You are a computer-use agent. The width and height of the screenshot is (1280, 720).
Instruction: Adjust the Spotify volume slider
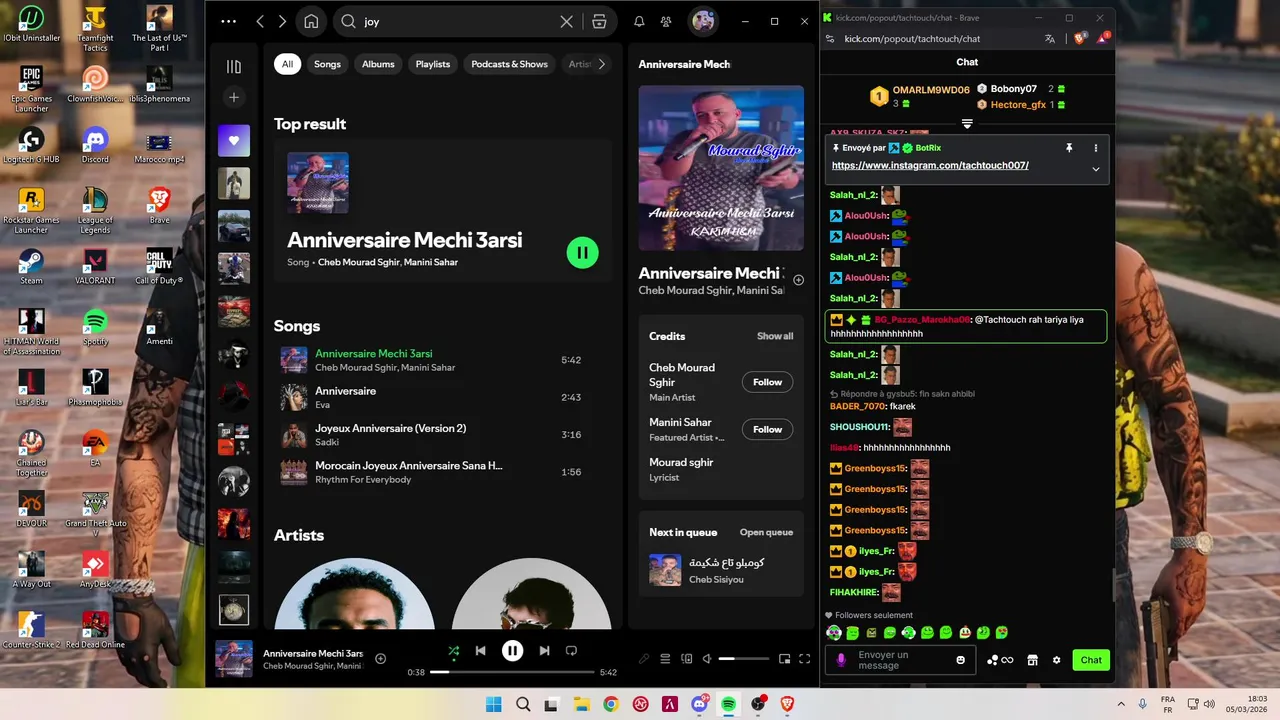[744, 659]
